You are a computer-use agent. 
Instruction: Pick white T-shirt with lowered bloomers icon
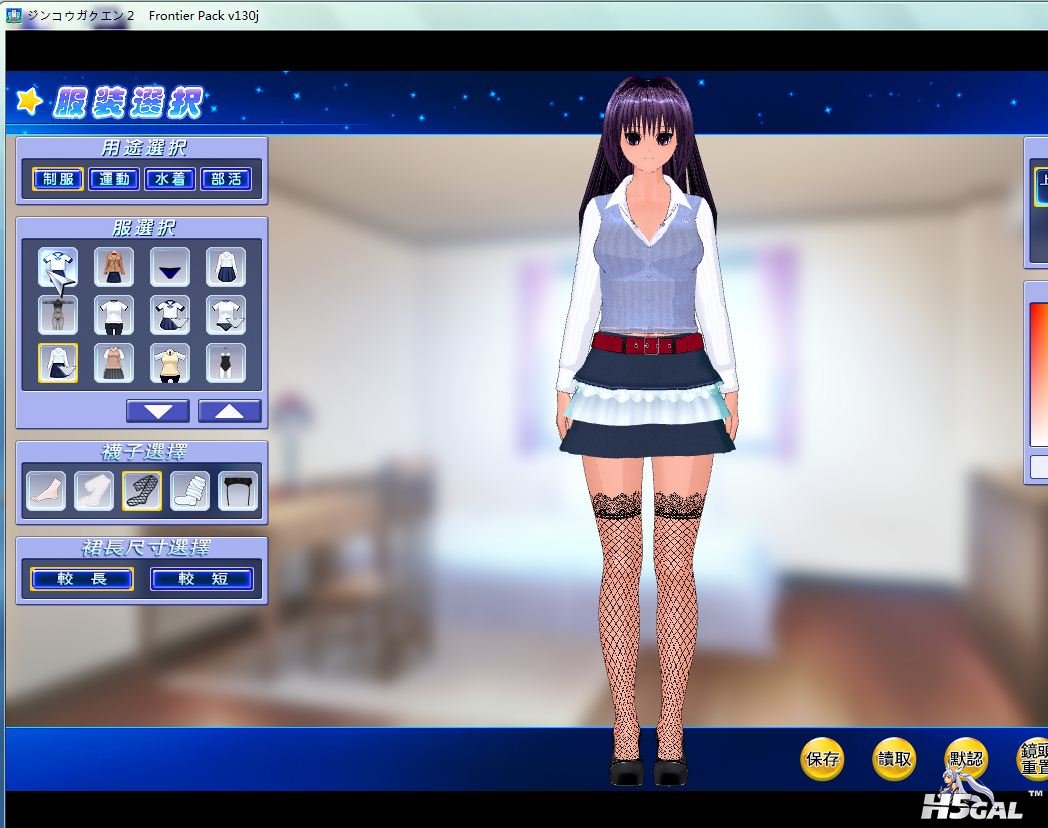226,315
